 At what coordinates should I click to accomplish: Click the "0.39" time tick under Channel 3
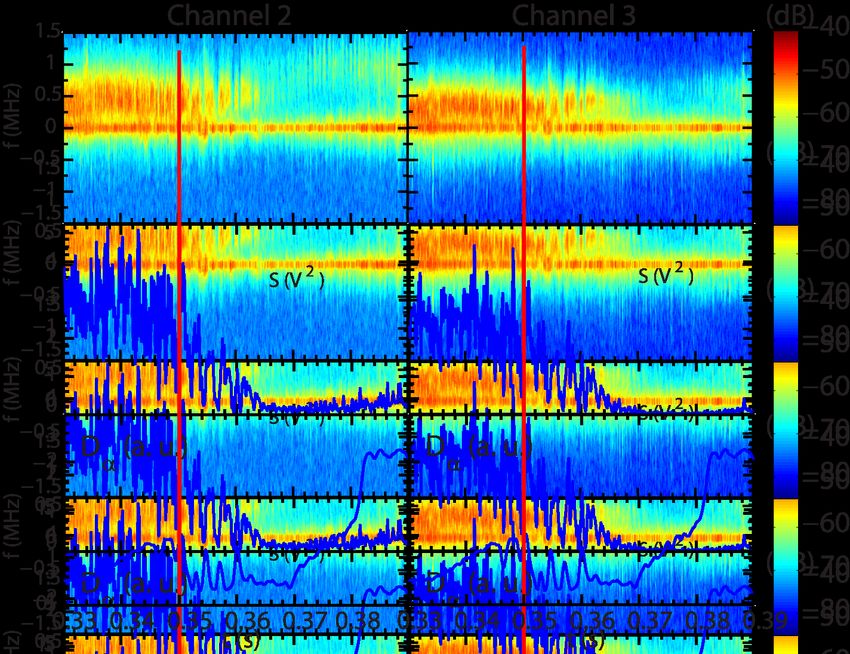pos(764,620)
